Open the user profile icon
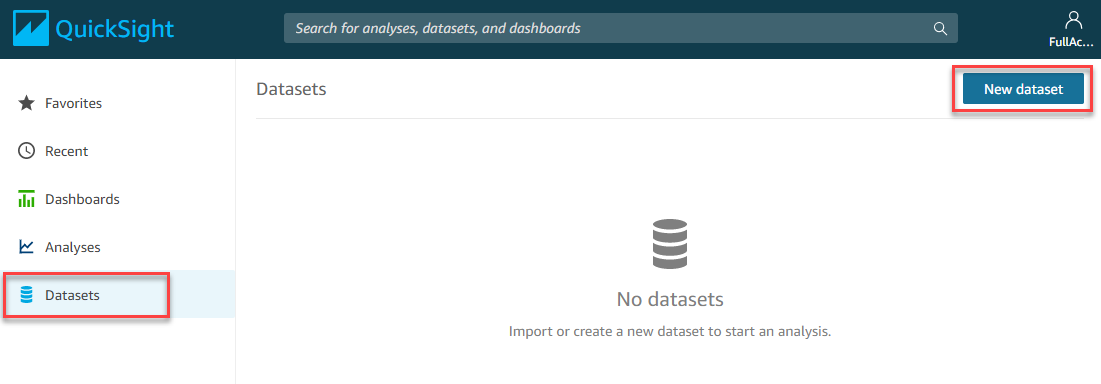1101x384 pixels. click(1074, 20)
